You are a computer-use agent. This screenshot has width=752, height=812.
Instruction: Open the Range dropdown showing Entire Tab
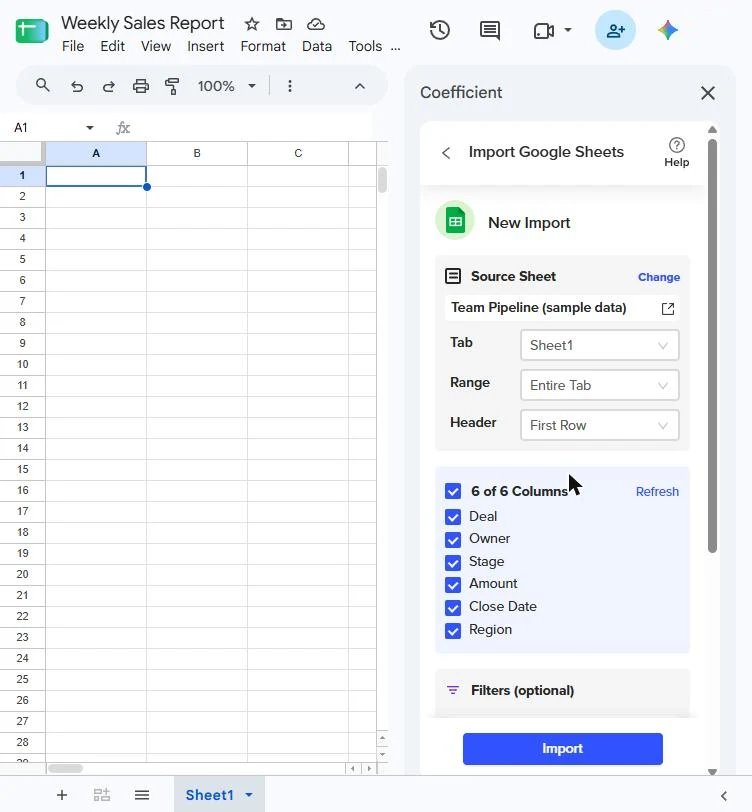[x=600, y=385]
